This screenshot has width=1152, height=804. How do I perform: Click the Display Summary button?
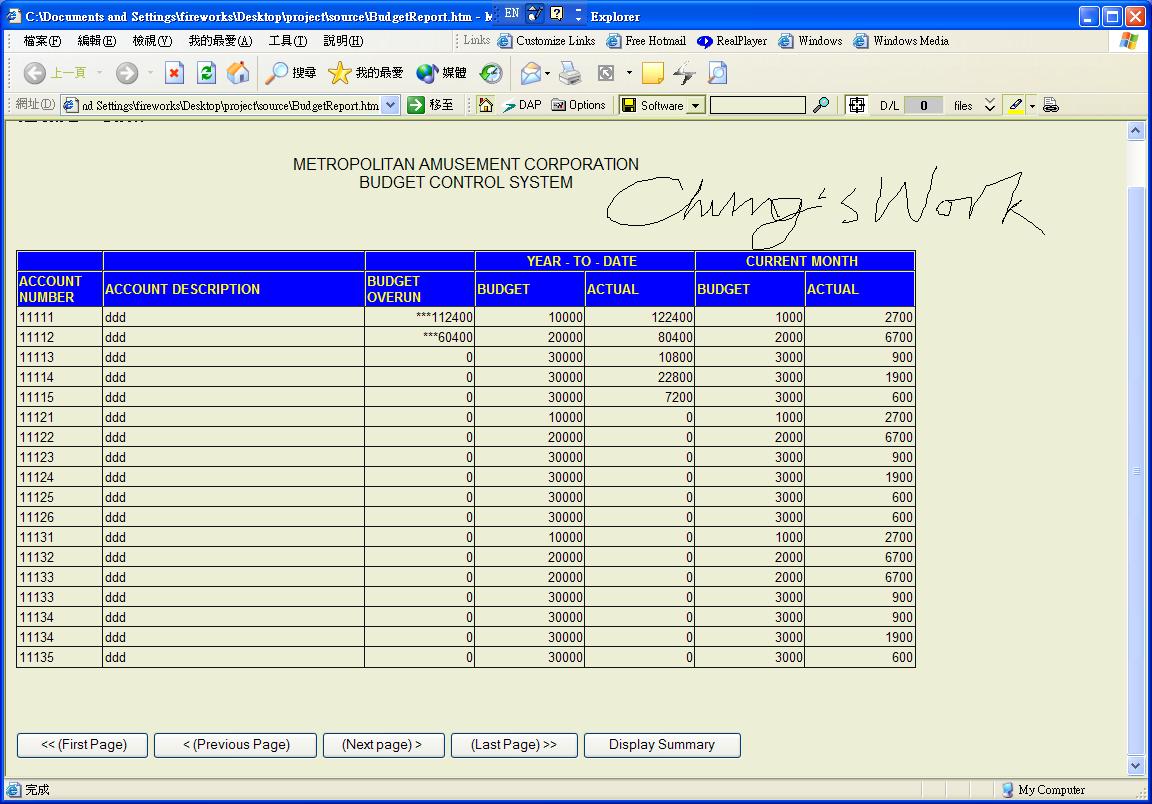tap(662, 745)
